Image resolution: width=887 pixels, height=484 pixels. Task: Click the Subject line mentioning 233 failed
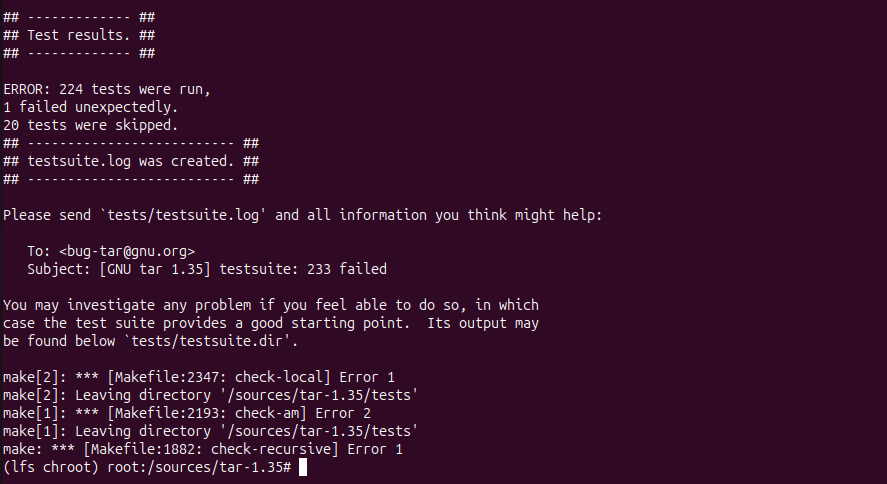click(x=207, y=269)
